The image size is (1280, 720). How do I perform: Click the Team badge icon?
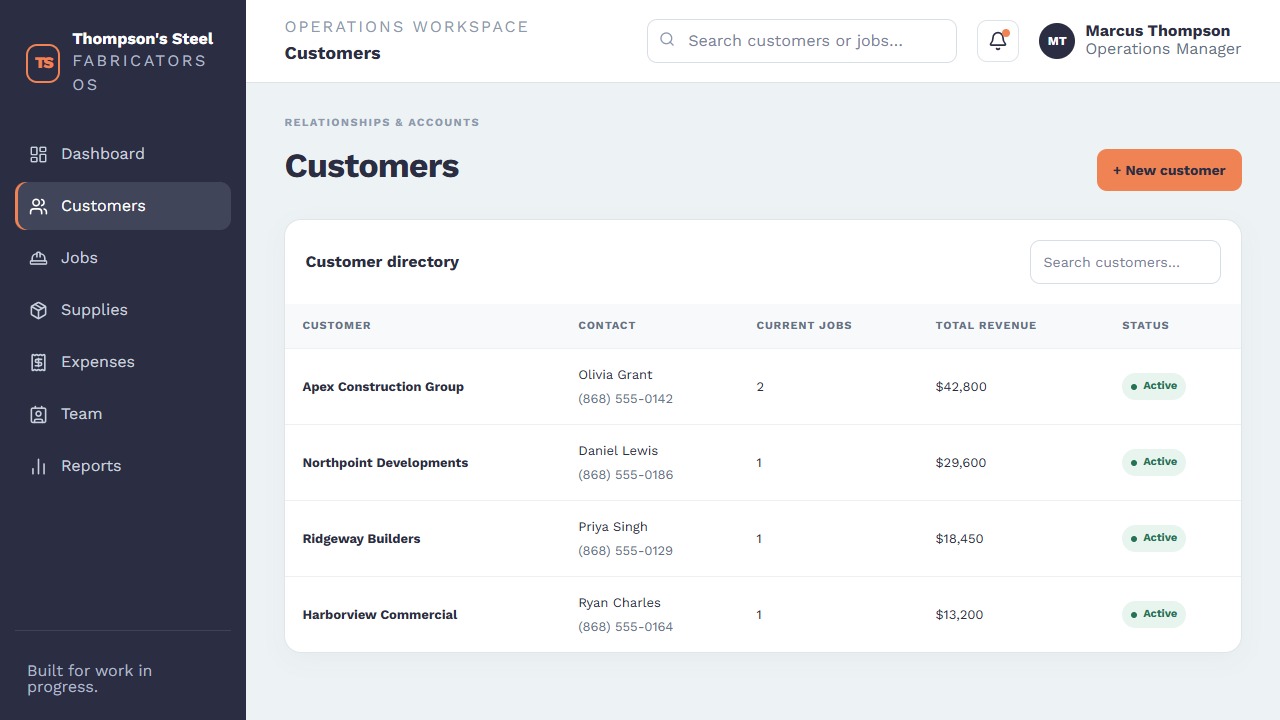(x=38, y=414)
